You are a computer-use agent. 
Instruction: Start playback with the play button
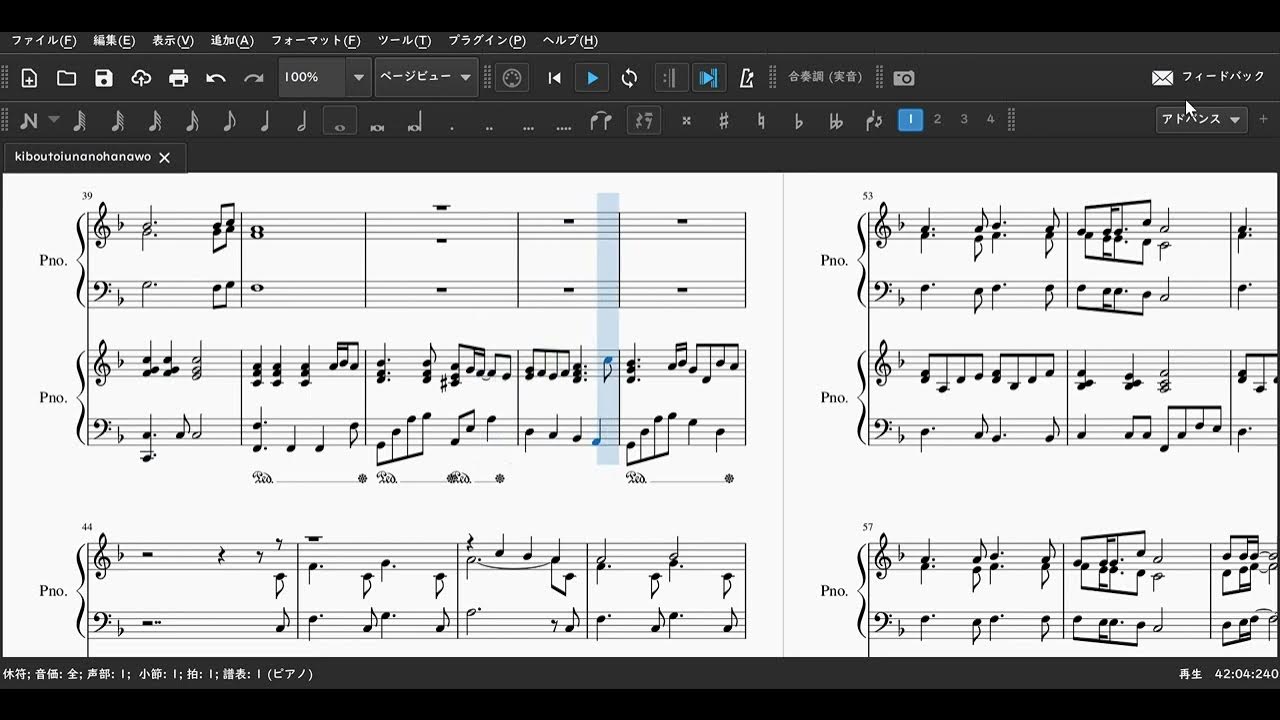tap(592, 78)
